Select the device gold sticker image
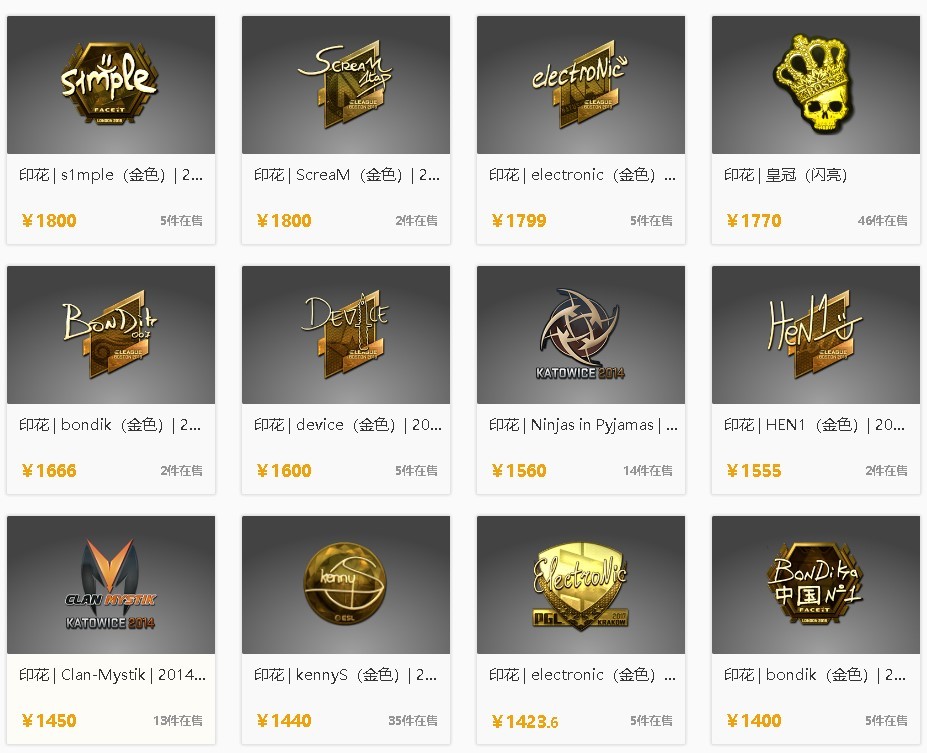The image size is (927, 753). click(345, 335)
